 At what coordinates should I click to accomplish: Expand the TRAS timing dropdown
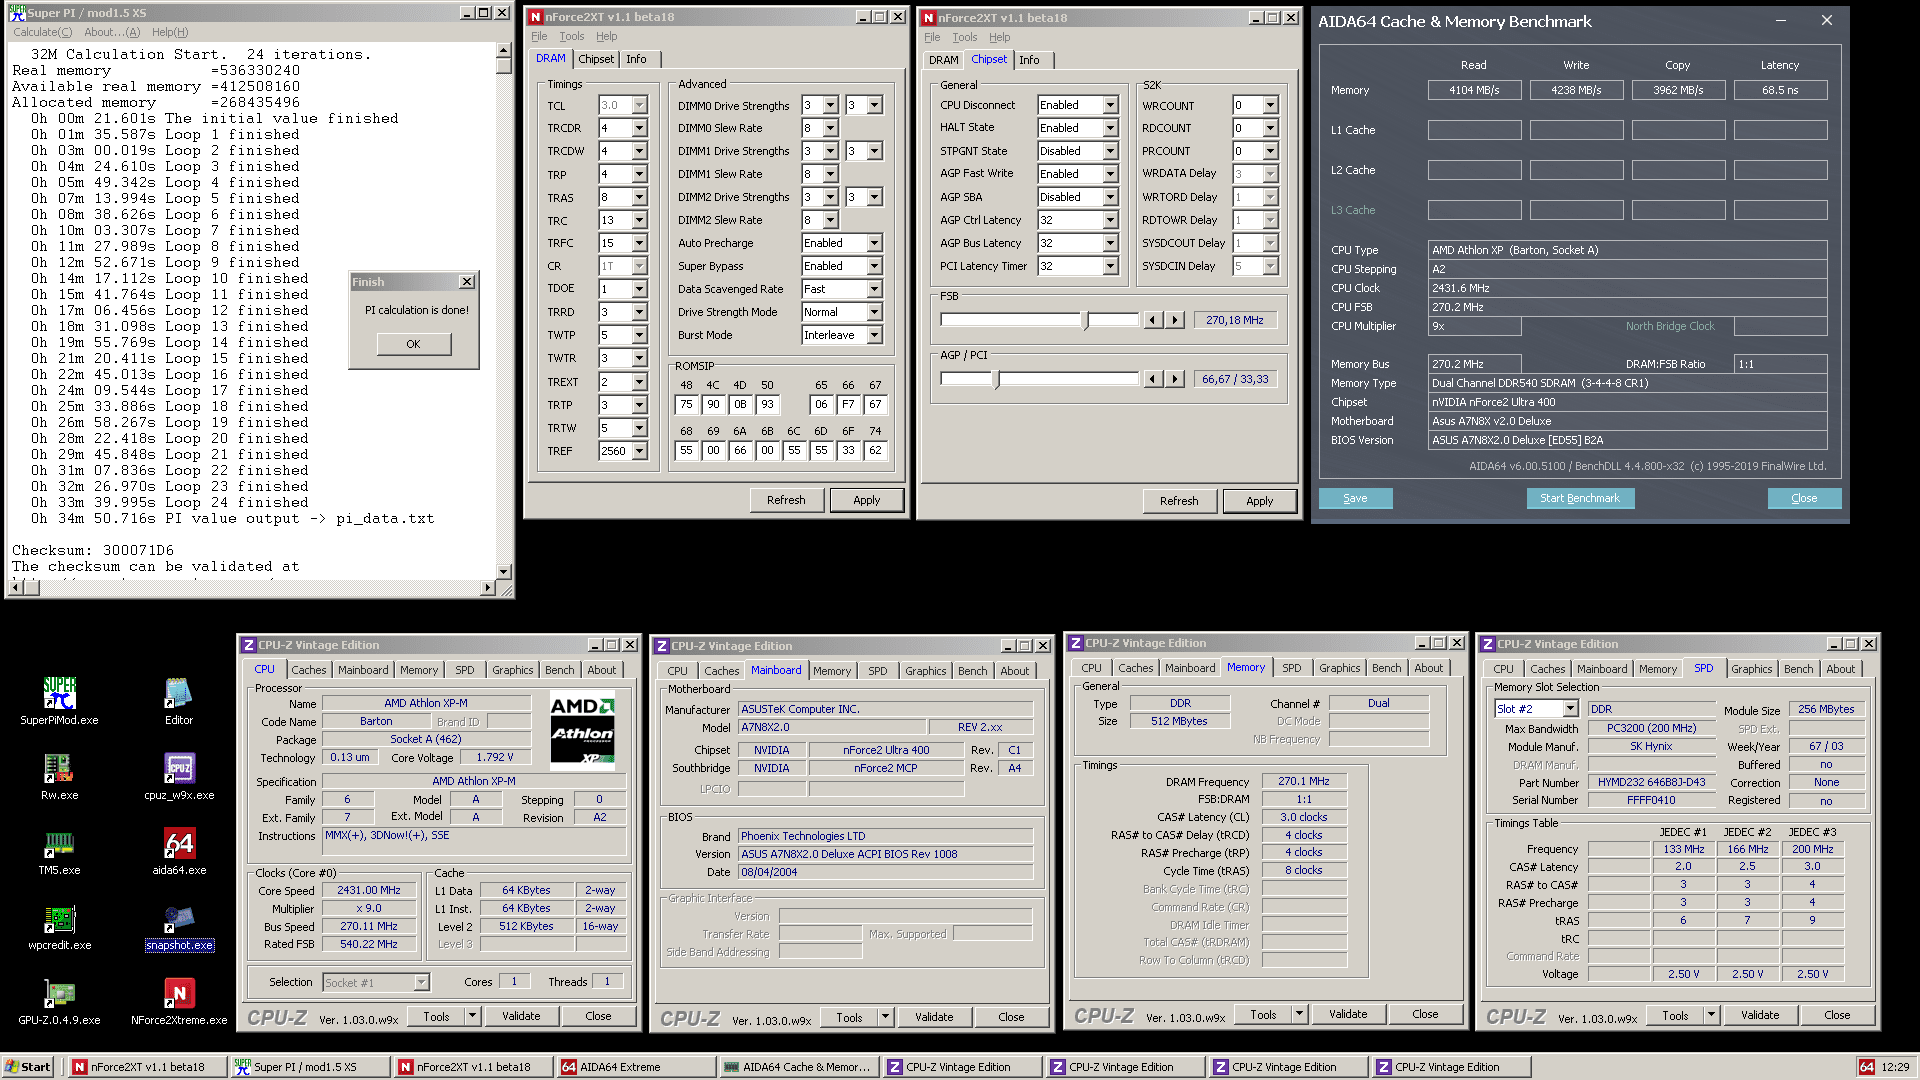639,197
